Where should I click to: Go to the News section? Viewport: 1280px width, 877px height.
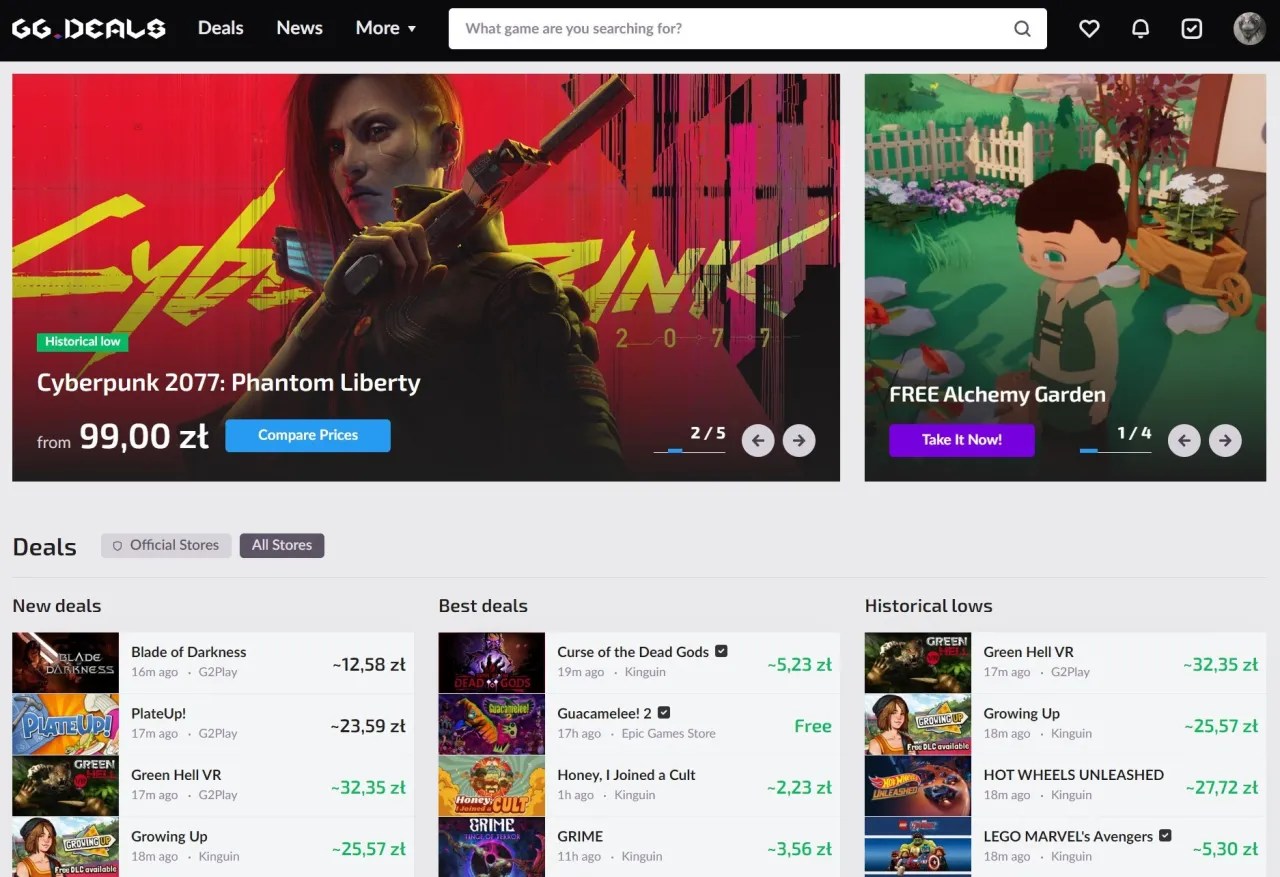point(299,28)
